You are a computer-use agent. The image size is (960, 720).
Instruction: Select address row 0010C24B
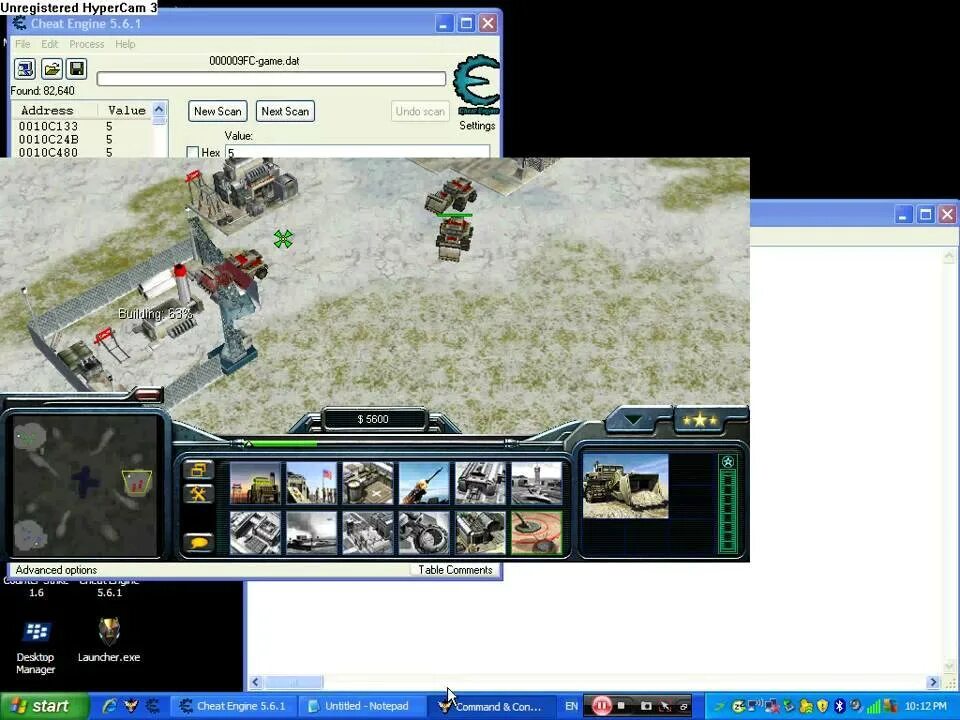pyautogui.click(x=82, y=140)
